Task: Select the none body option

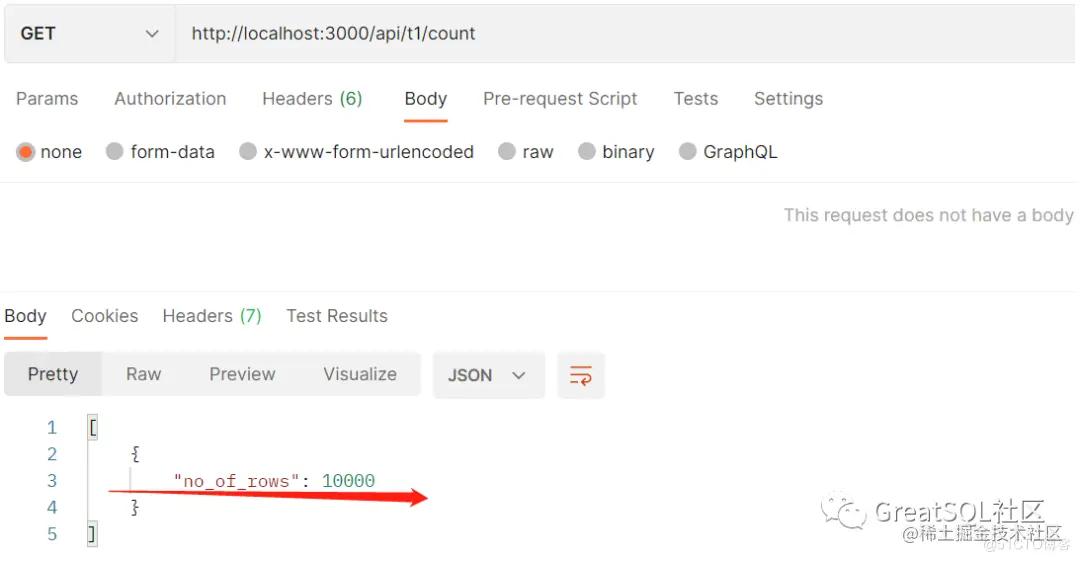Action: (49, 152)
